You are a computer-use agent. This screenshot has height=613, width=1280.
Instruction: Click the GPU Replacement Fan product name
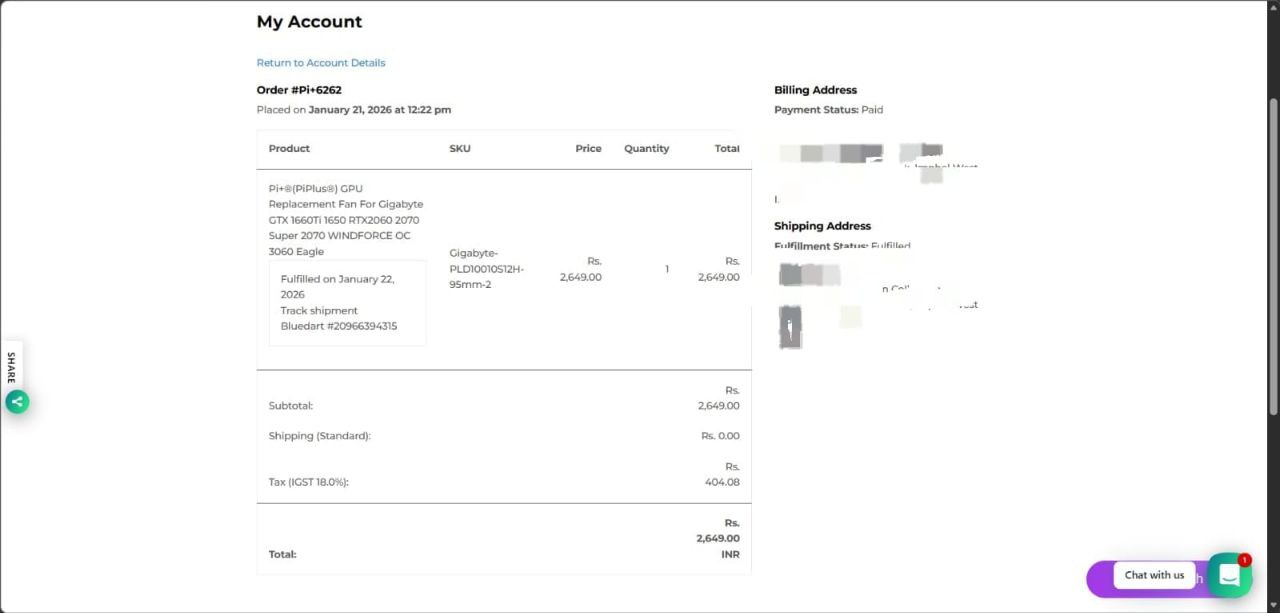point(345,220)
